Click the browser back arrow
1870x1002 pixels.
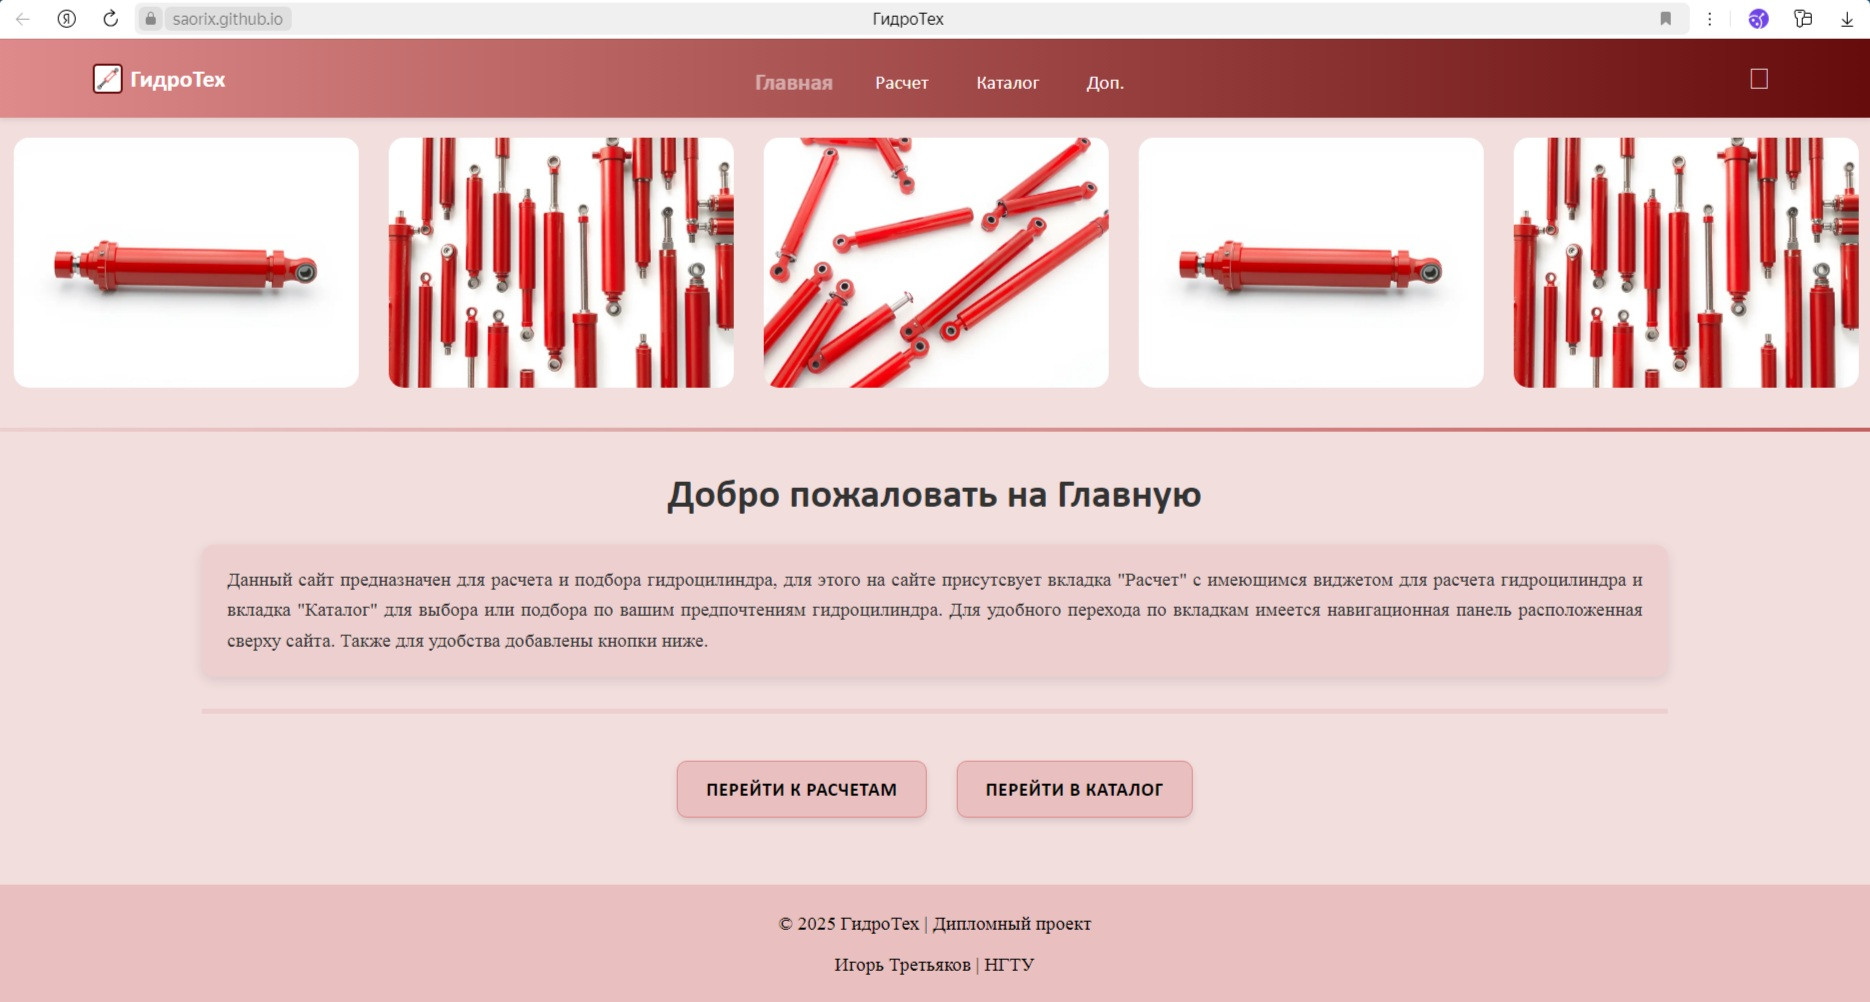23,19
